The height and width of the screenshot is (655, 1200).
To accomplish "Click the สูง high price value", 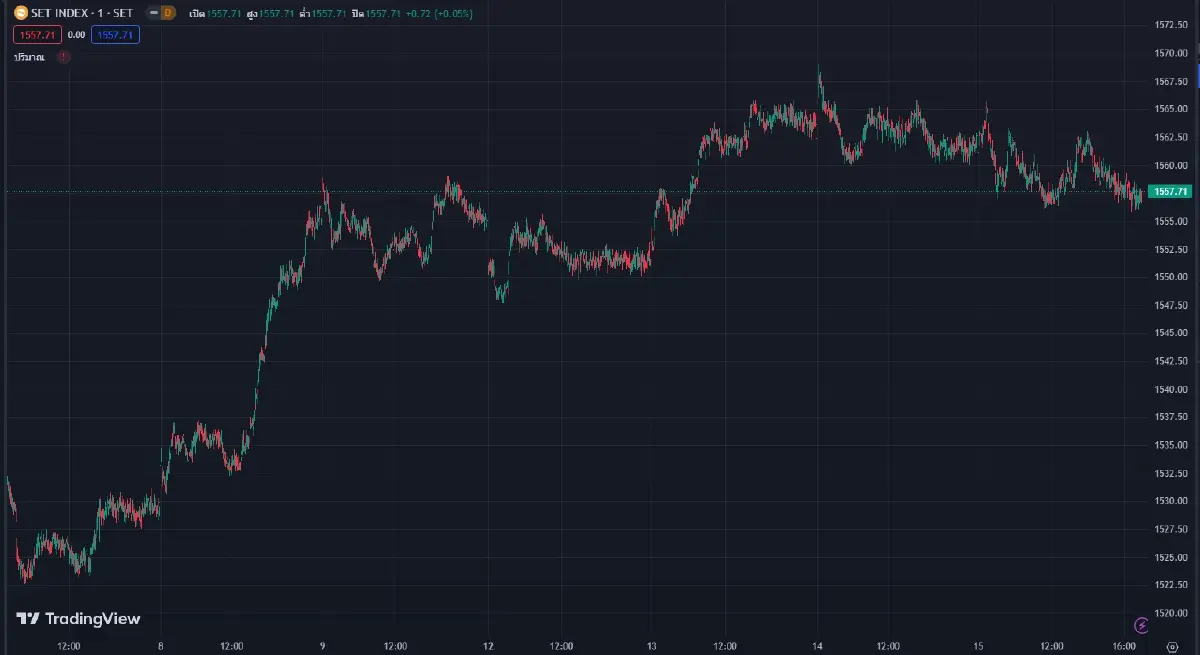I will [276, 14].
